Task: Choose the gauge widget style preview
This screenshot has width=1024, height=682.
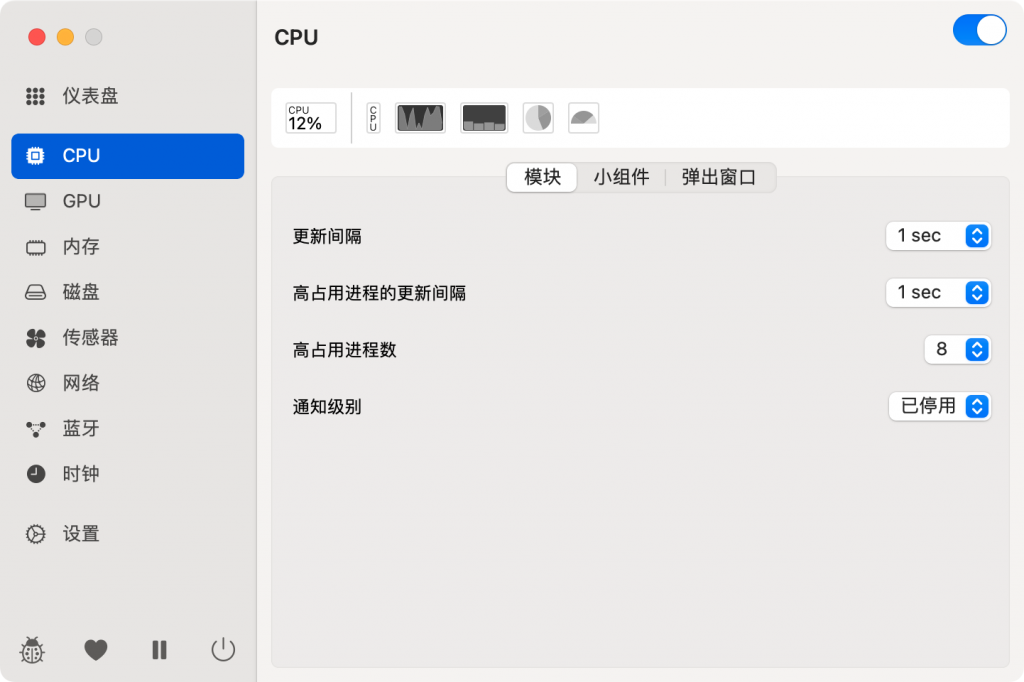Action: tap(583, 117)
